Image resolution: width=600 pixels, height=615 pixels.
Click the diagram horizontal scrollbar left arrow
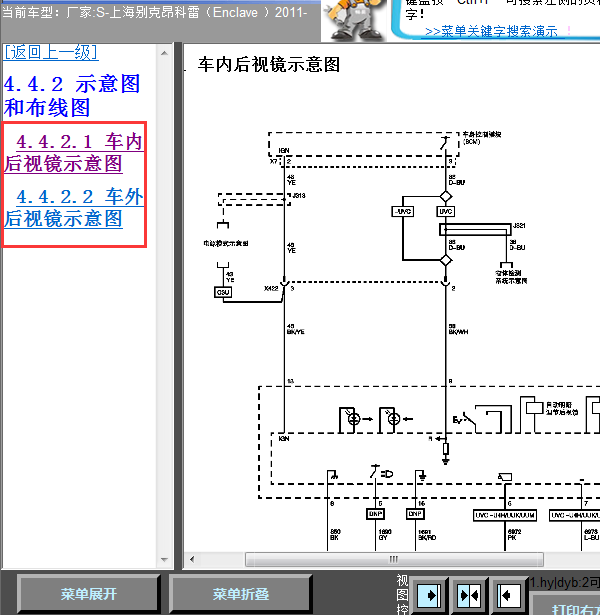(192, 559)
